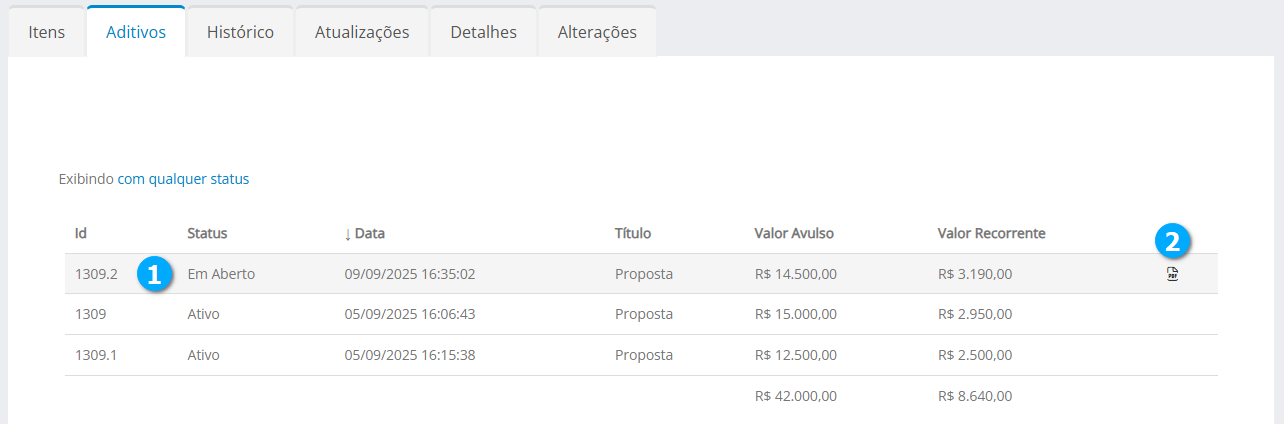The height and width of the screenshot is (424, 1284).
Task: Go to the Atualizações tab
Action: (362, 32)
